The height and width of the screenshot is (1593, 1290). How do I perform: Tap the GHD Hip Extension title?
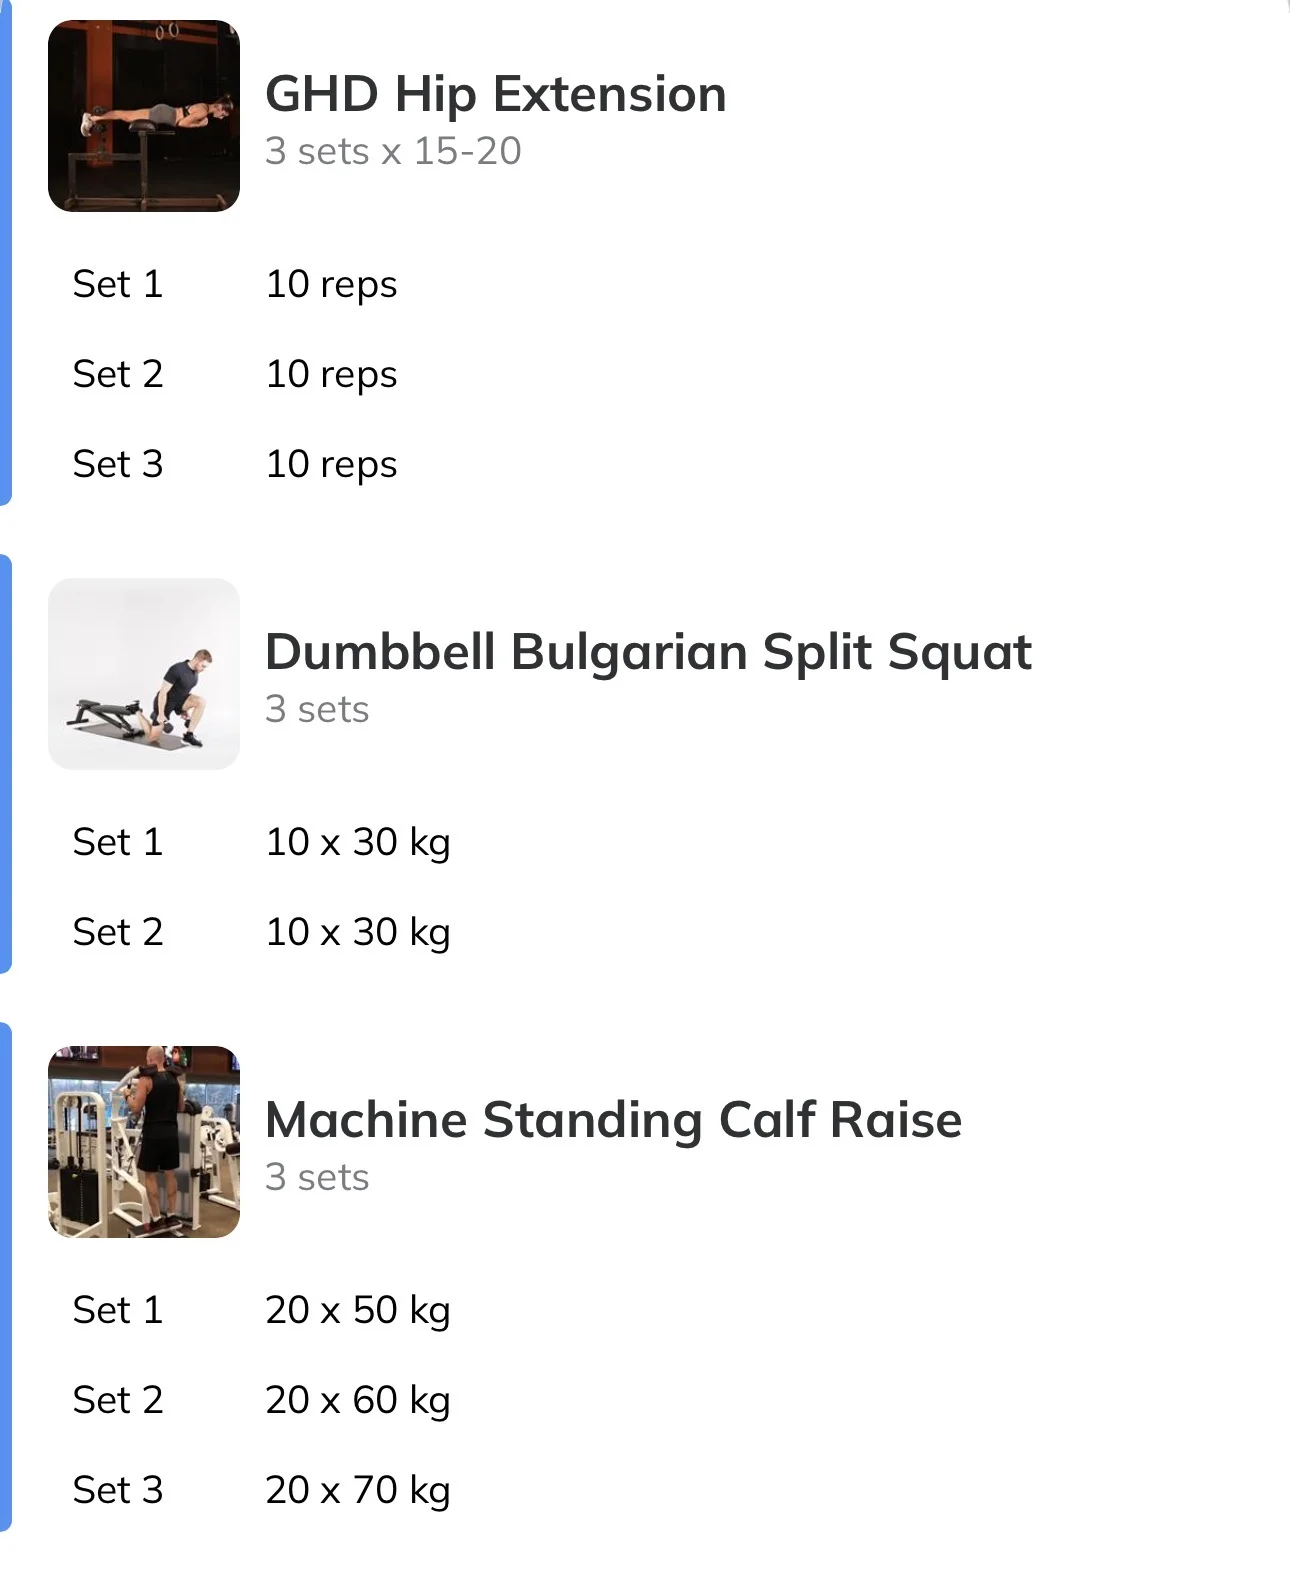click(496, 95)
